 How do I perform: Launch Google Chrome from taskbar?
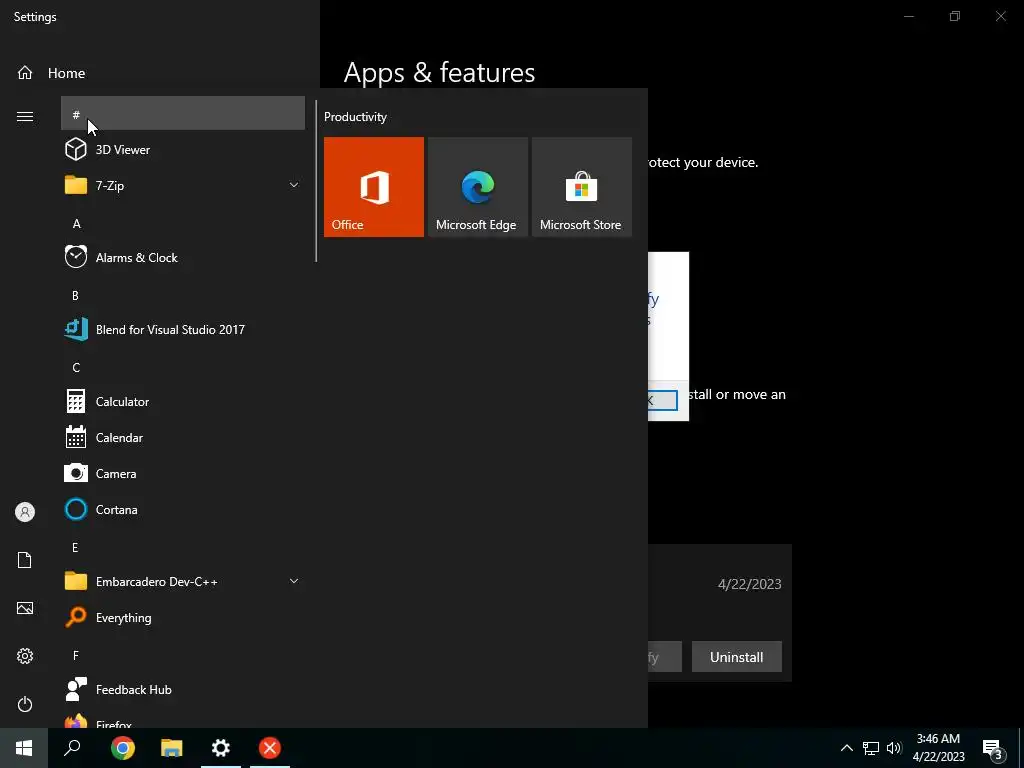pyautogui.click(x=123, y=748)
